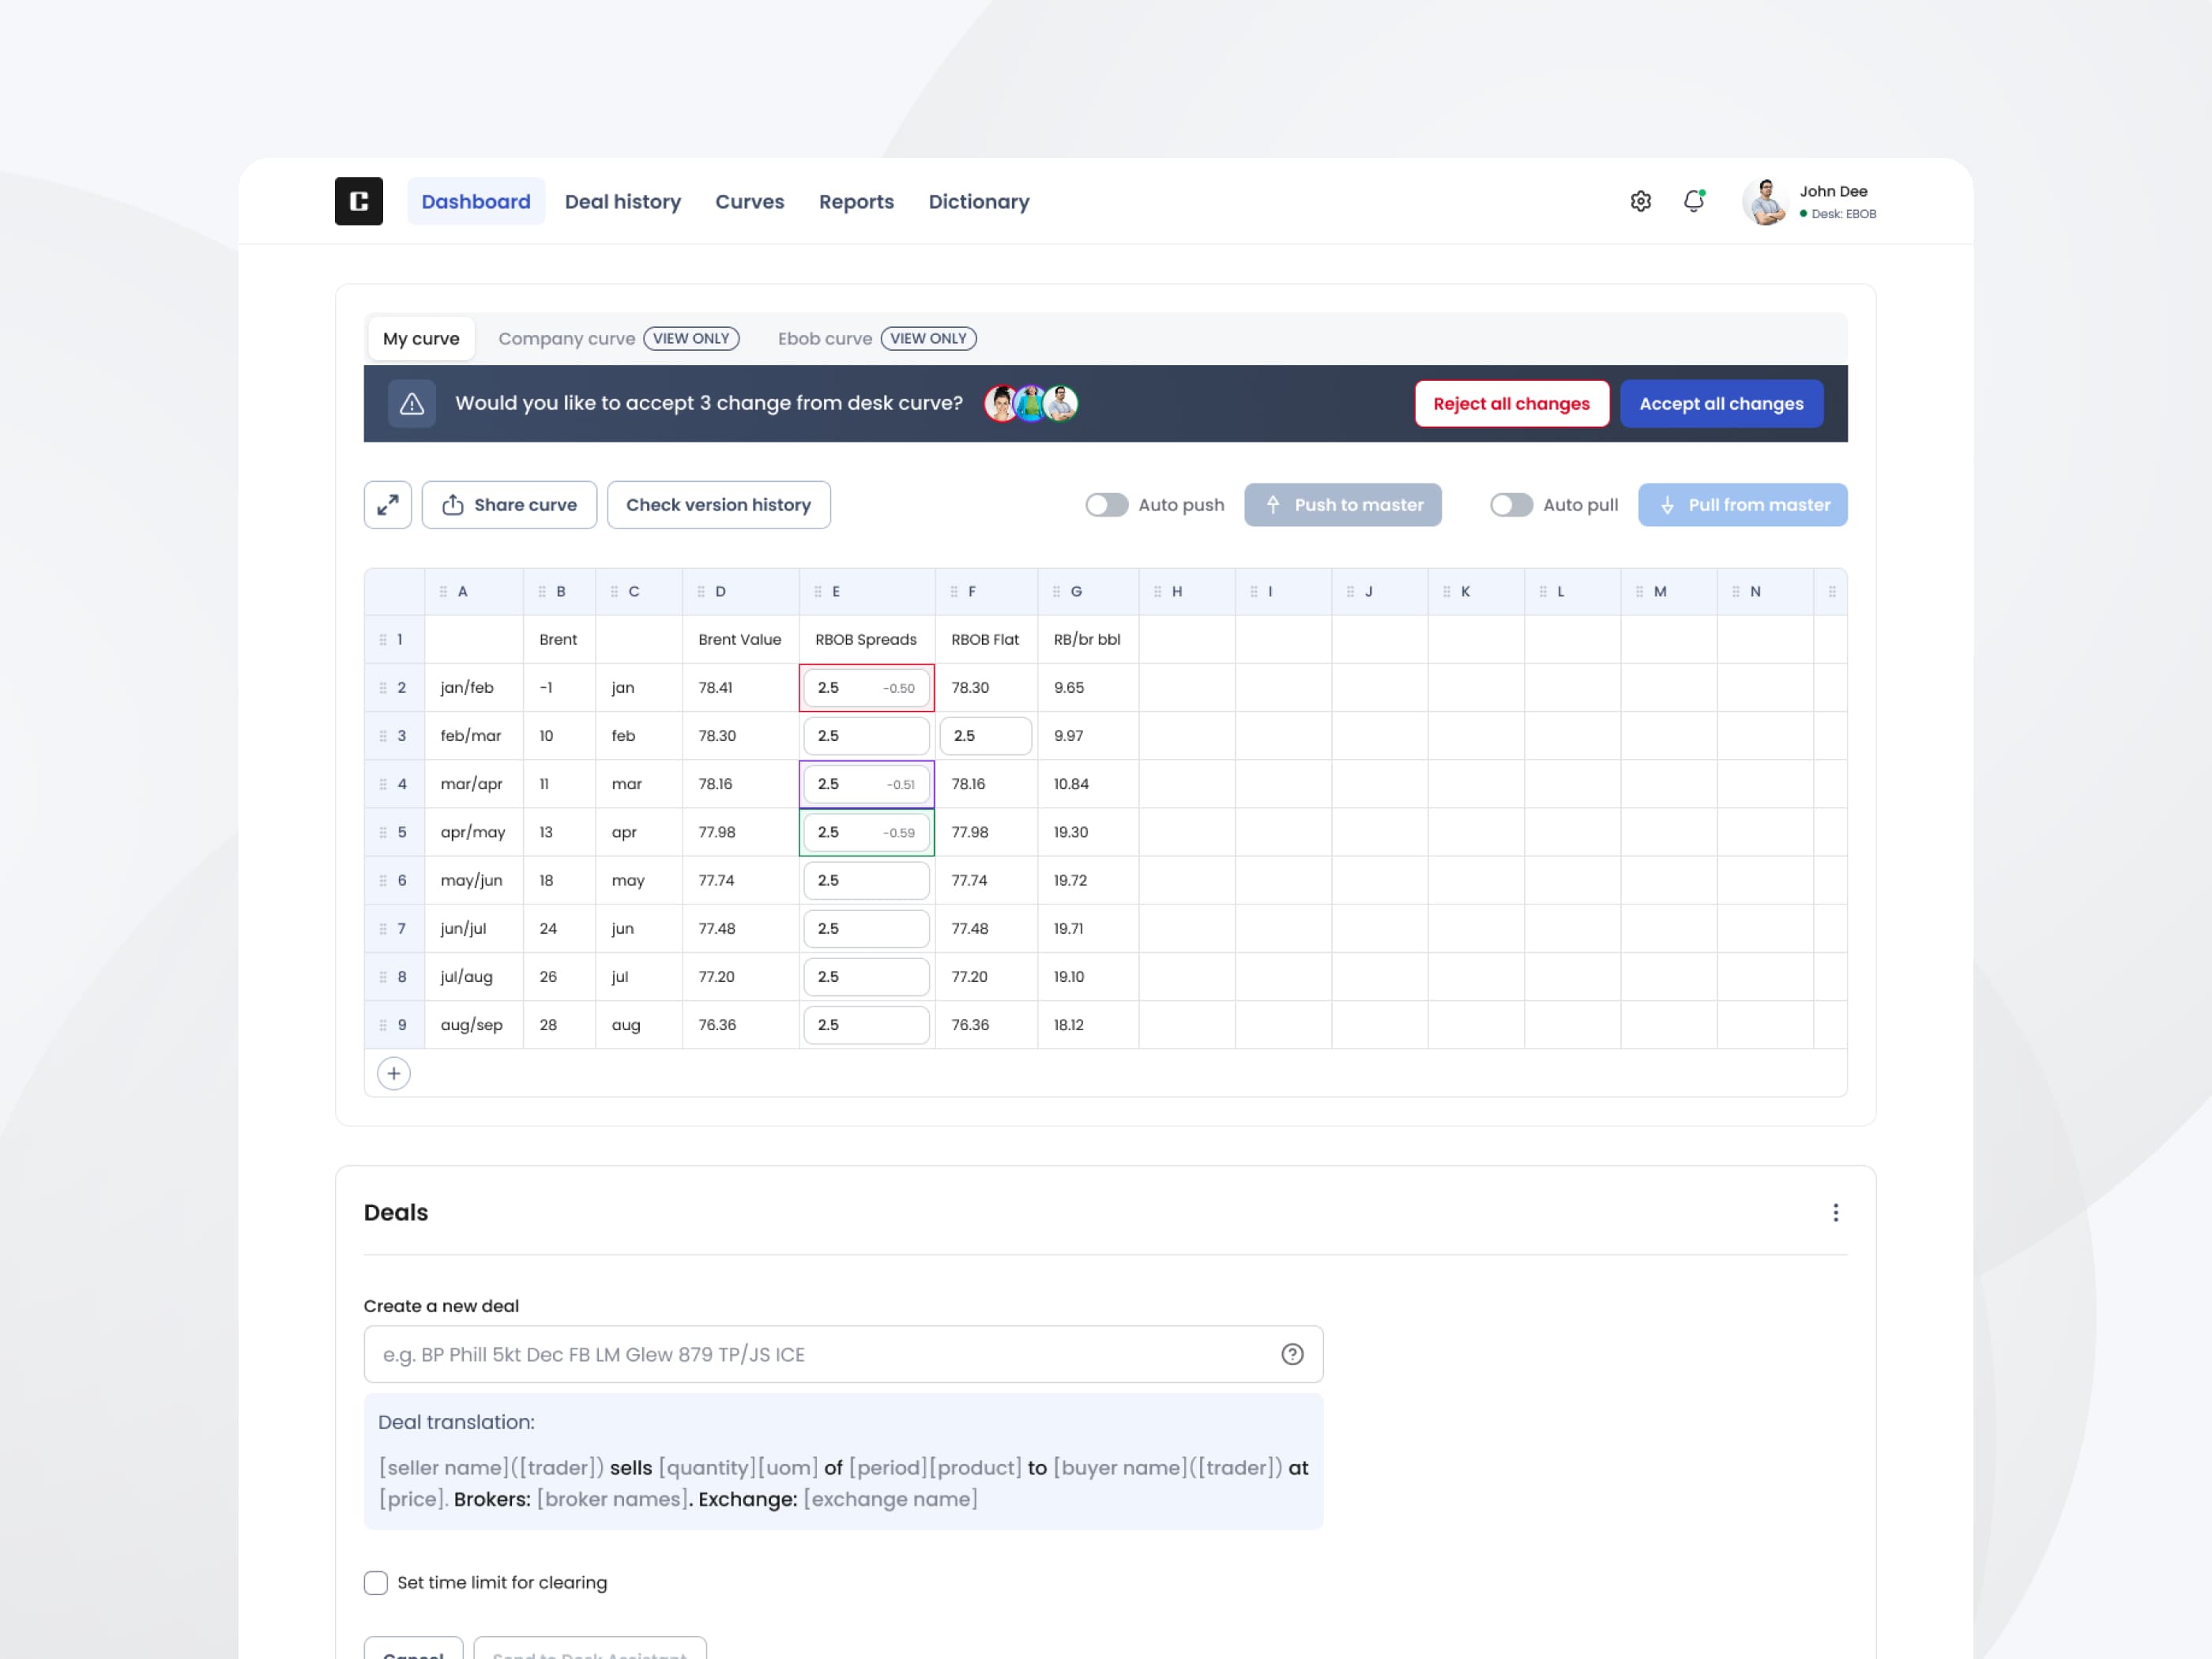Click the warning triangle icon in banner
This screenshot has width=2212, height=1659.
[x=412, y=403]
